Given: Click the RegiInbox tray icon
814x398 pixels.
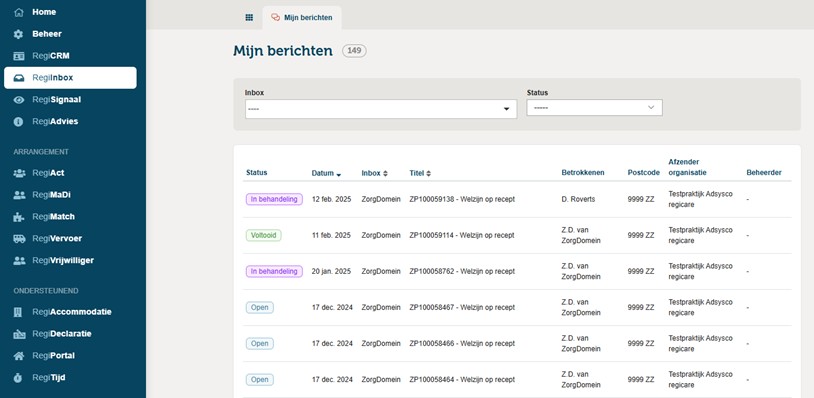Looking at the screenshot, I should coord(19,78).
